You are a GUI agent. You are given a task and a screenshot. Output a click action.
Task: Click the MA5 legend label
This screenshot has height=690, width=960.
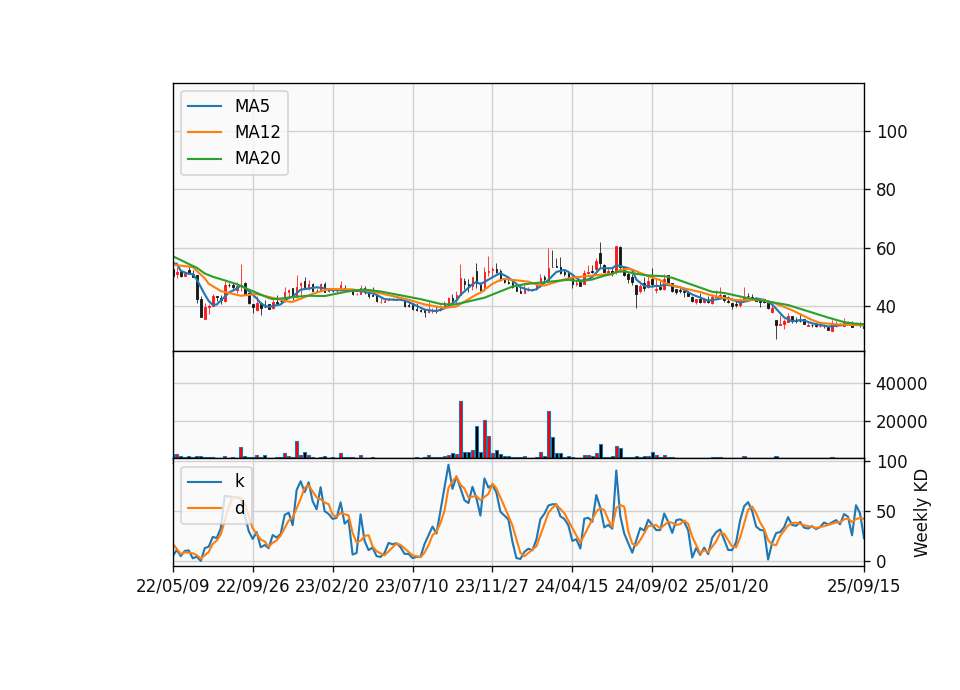(252, 106)
